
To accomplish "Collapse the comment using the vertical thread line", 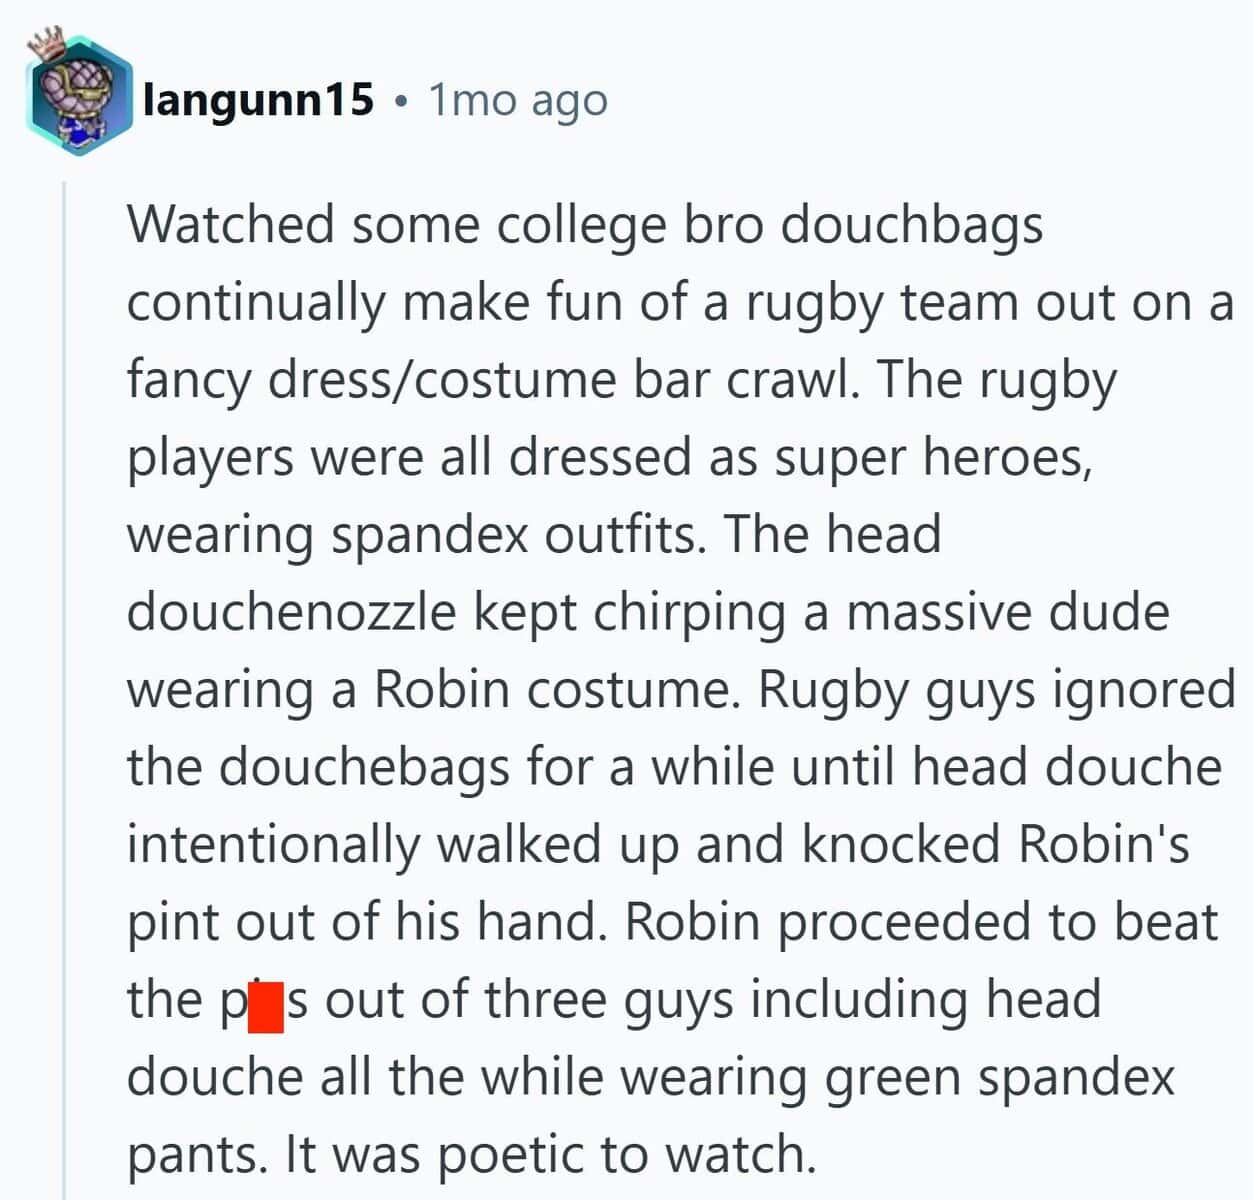I will click(x=64, y=690).
